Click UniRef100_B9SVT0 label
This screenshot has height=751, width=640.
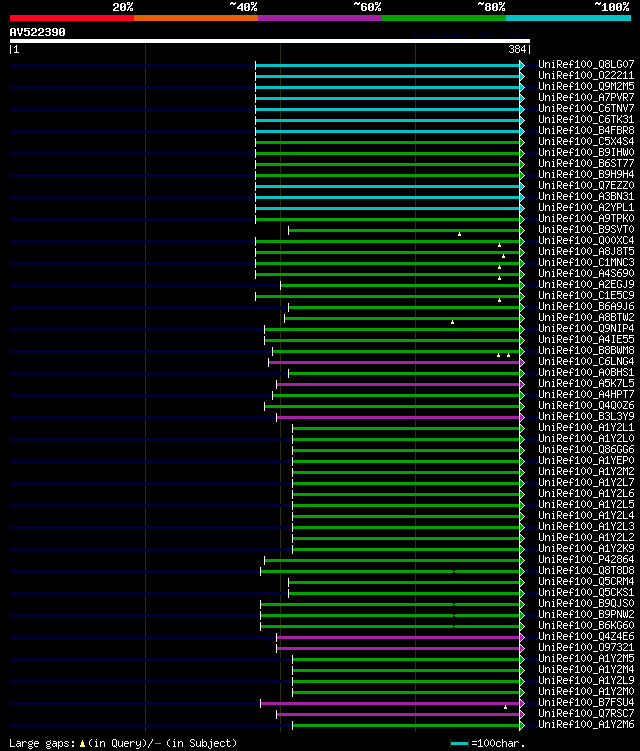[586, 229]
